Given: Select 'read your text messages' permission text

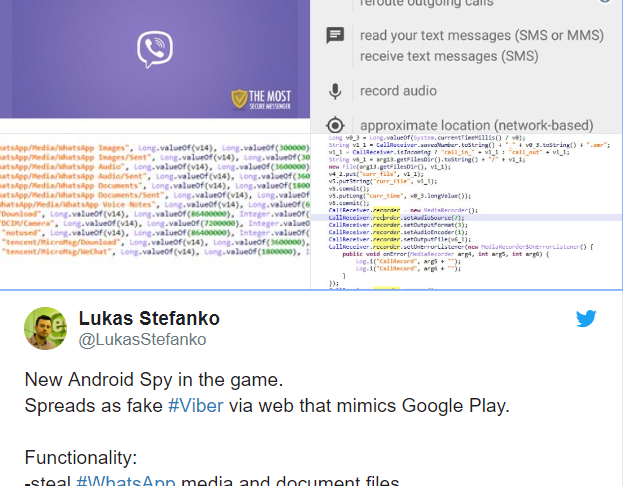Looking at the screenshot, I should pyautogui.click(x=482, y=35).
